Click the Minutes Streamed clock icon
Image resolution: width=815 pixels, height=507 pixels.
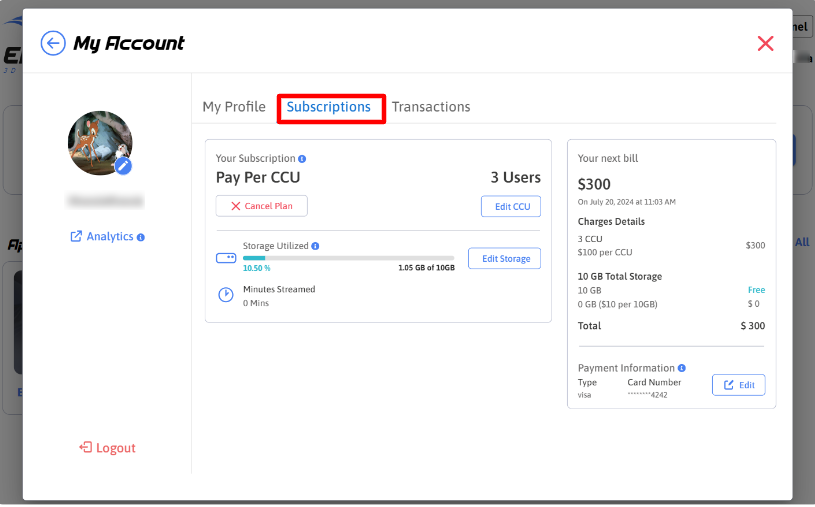[x=226, y=295]
